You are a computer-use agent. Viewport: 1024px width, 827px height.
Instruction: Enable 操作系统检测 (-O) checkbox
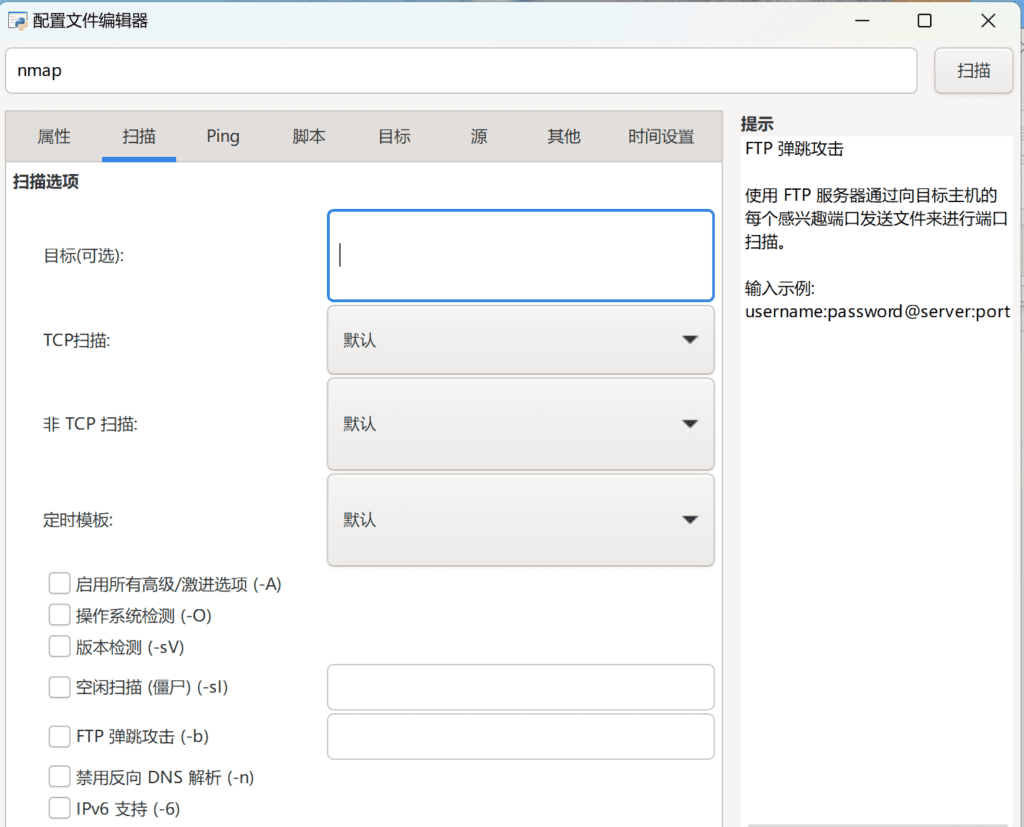point(59,615)
